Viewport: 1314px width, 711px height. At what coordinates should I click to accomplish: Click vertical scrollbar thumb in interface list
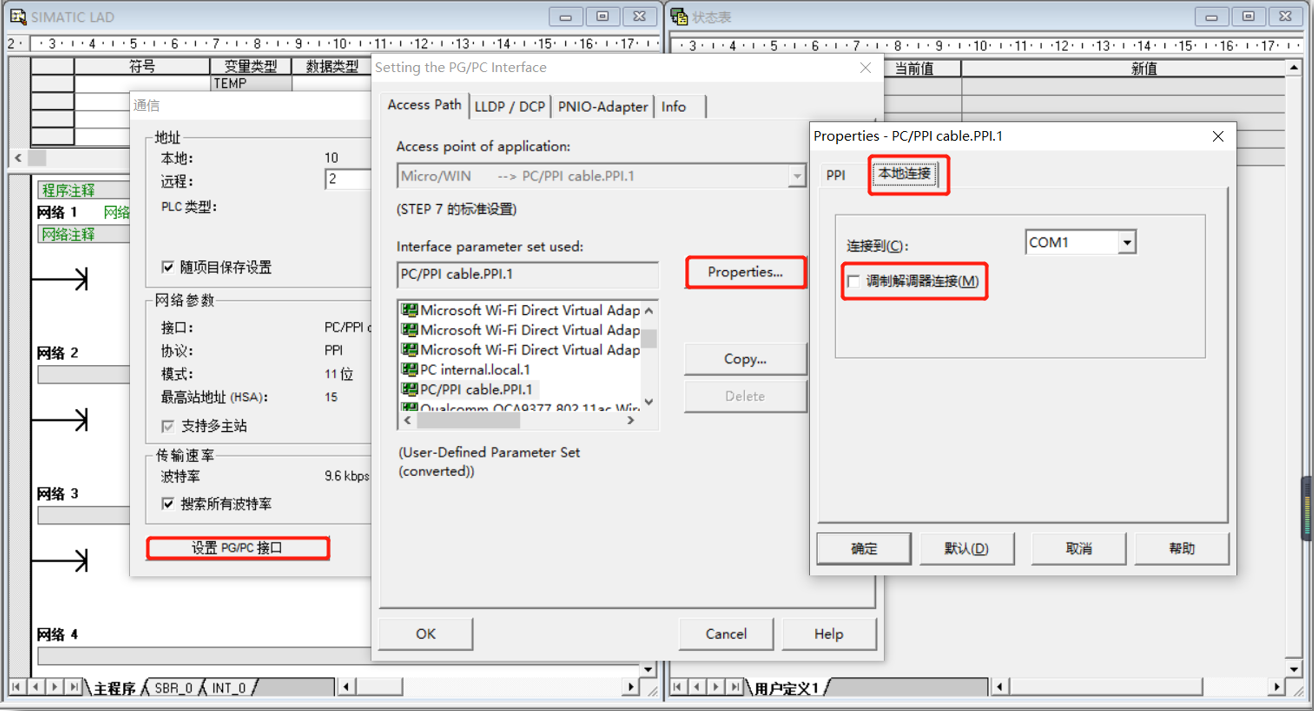click(649, 338)
